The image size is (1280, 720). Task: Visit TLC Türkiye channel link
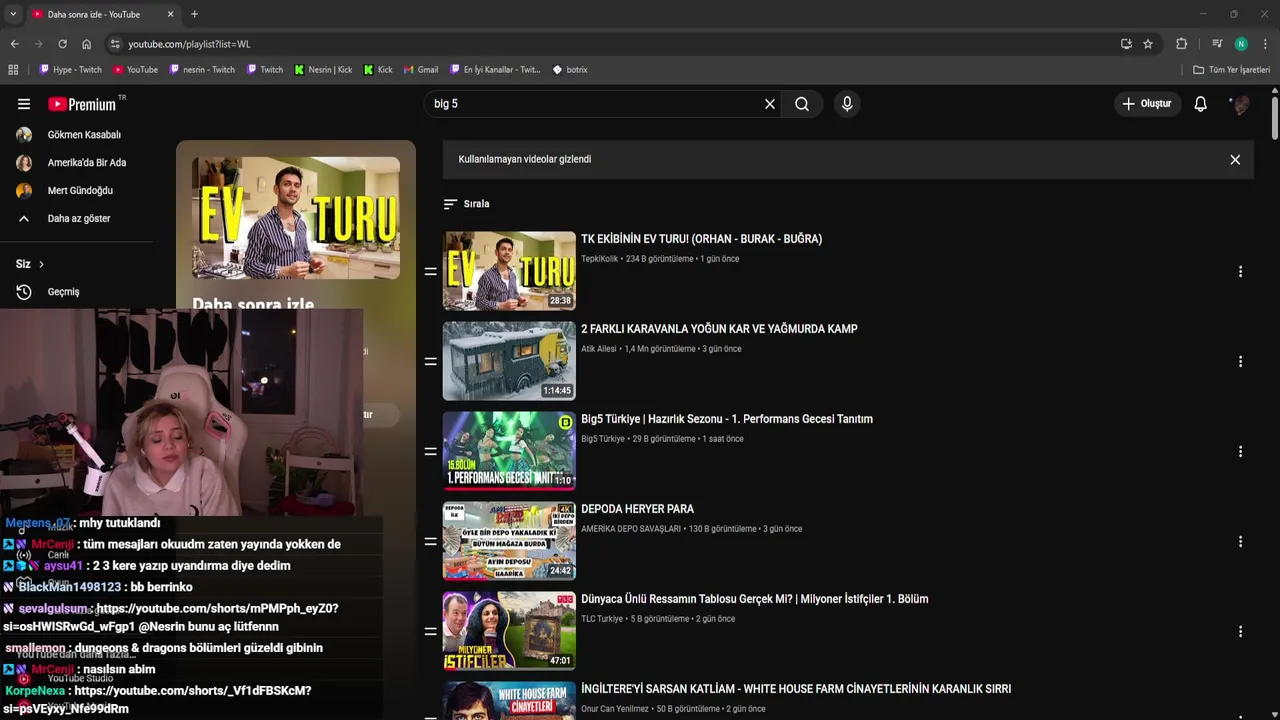coord(602,619)
